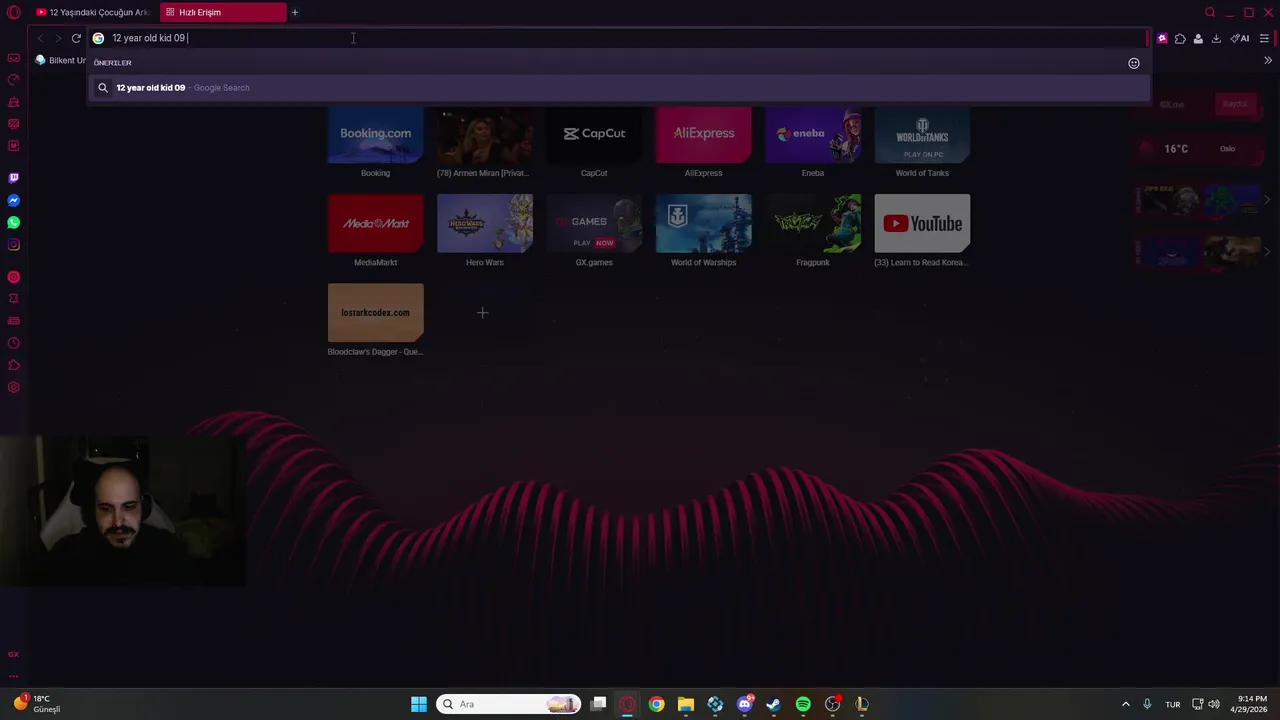Screen dimensions: 1280x720
Task: Go forward with the forward arrow
Action: [x=58, y=38]
